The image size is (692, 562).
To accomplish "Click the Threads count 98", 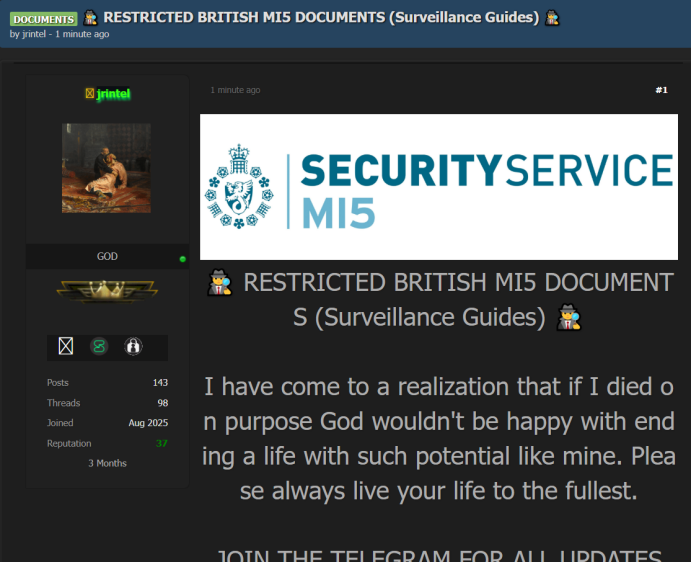I will click(x=162, y=403).
